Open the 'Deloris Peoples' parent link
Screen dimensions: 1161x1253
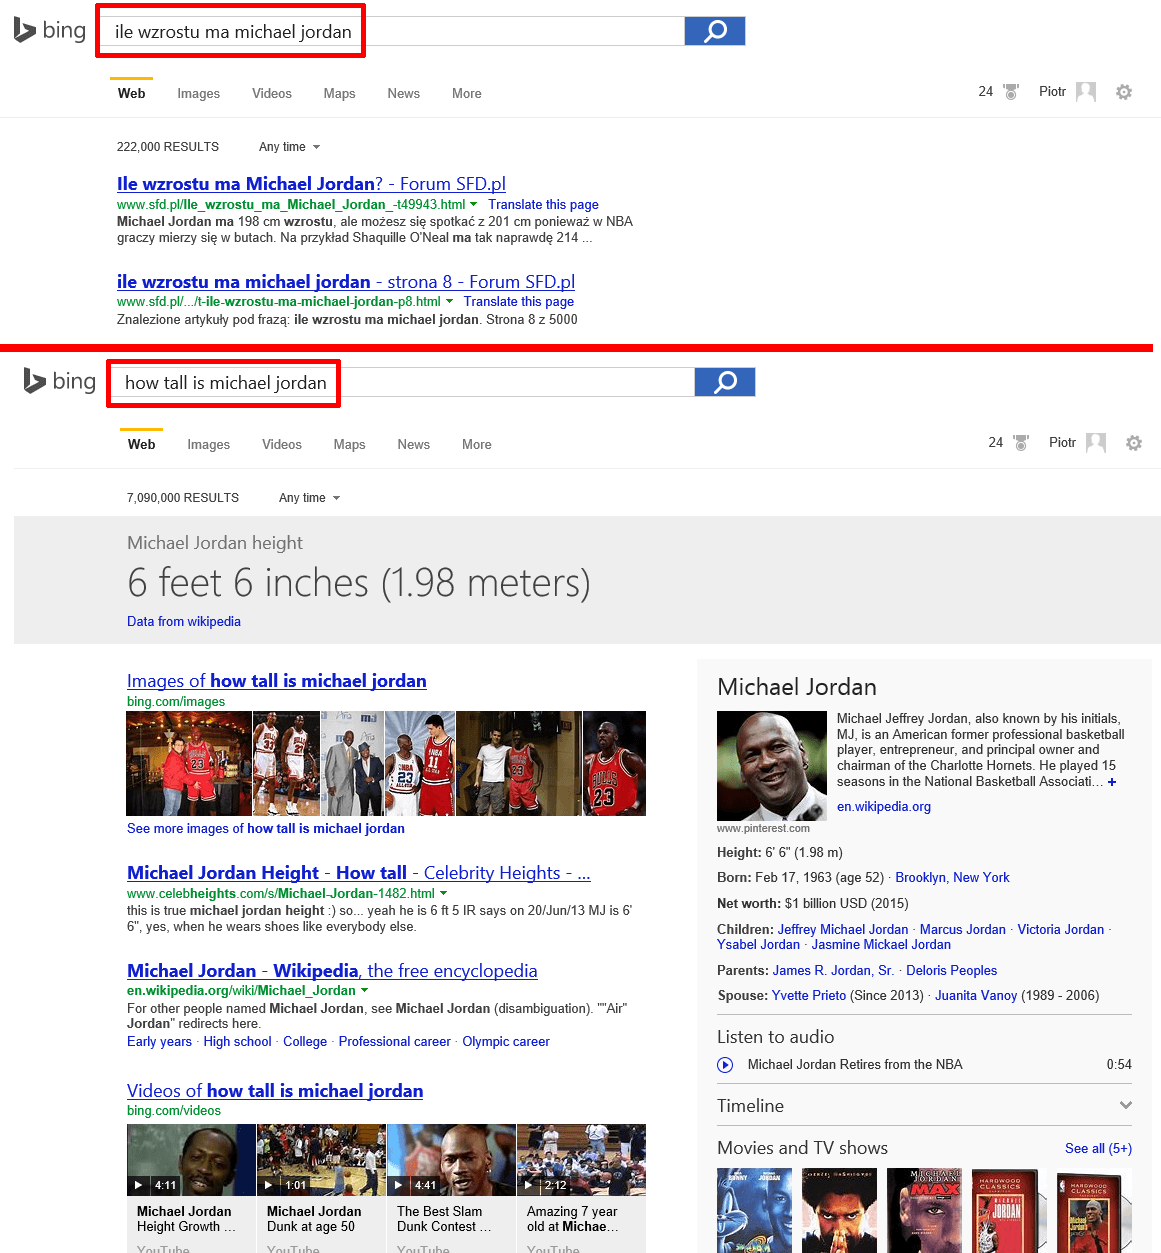coord(951,970)
